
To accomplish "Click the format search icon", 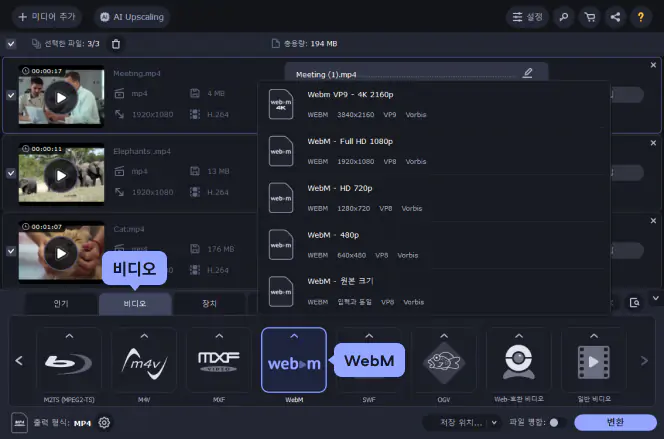I will pyautogui.click(x=634, y=303).
